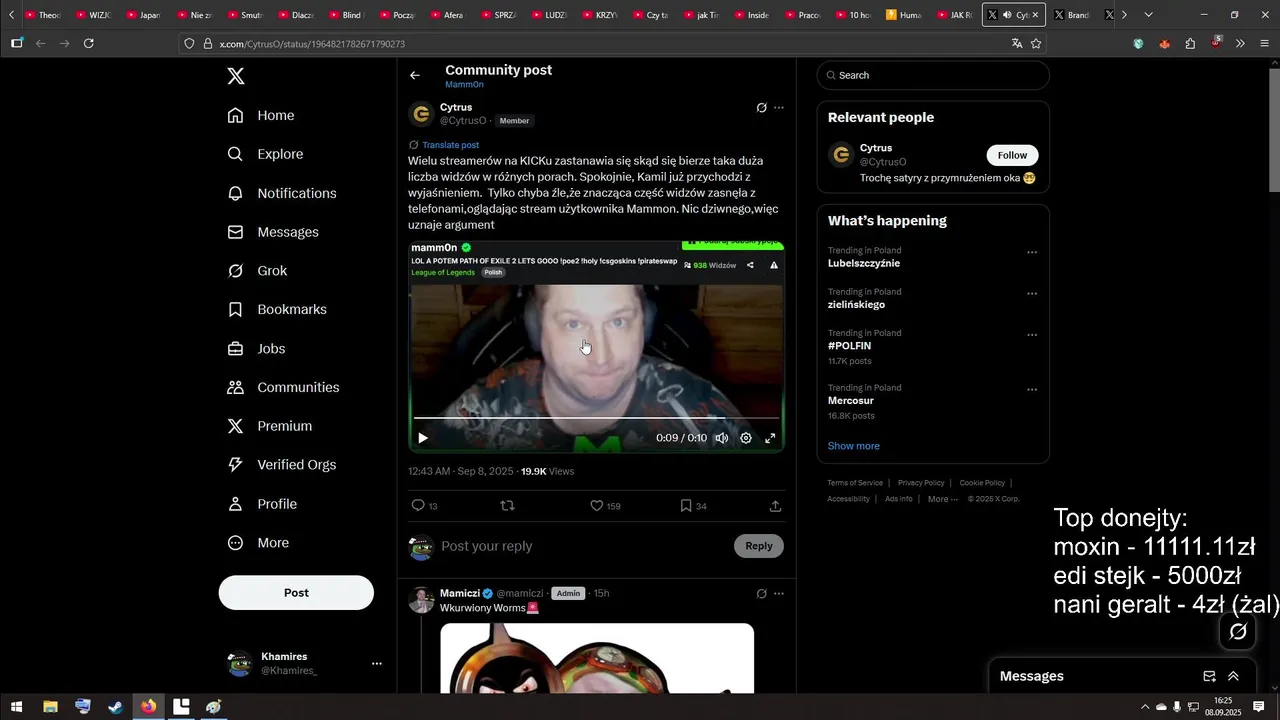The height and width of the screenshot is (720, 1280).
Task: Open more options on Mamiczi reply
Action: tap(779, 593)
